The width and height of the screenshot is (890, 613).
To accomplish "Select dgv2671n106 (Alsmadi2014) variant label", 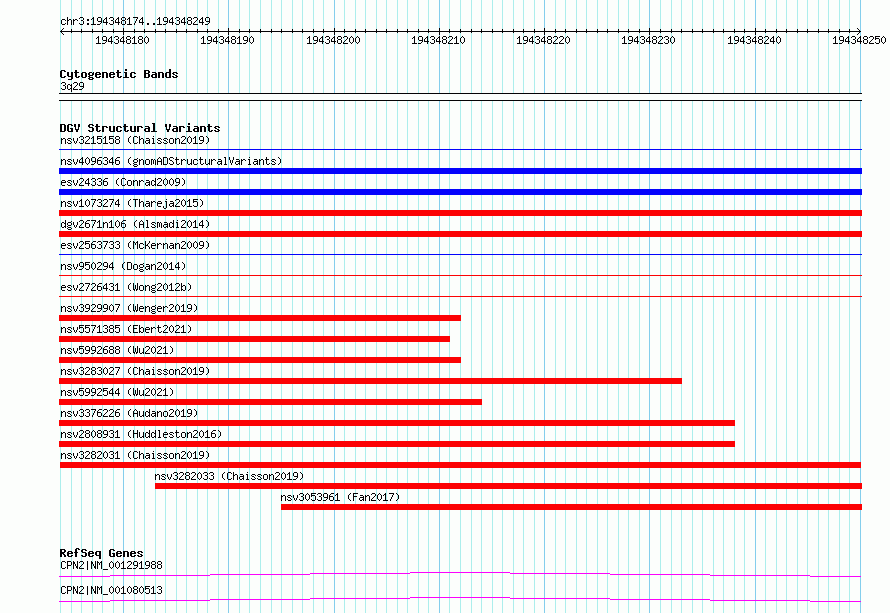I will pos(135,224).
